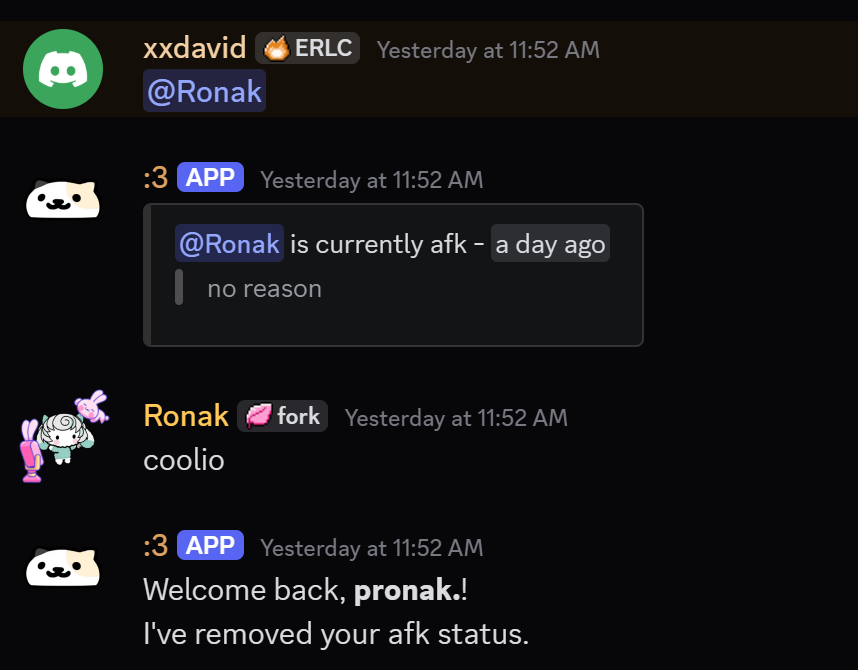Click the 'coolio' message text
Viewport: 858px width, 670px height.
(184, 459)
